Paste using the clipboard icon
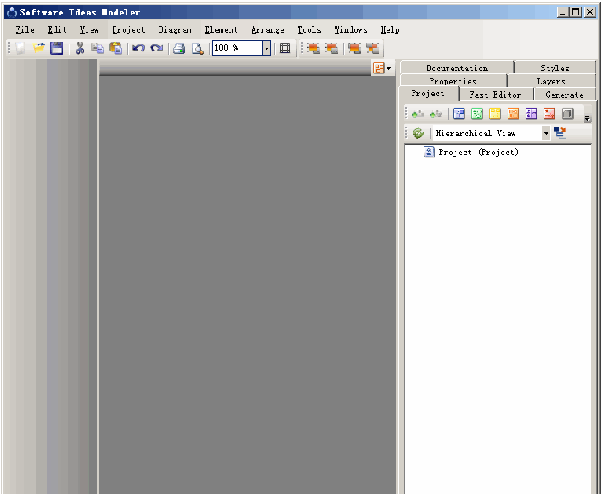Screen dimensions: 602x494 [x=116, y=48]
